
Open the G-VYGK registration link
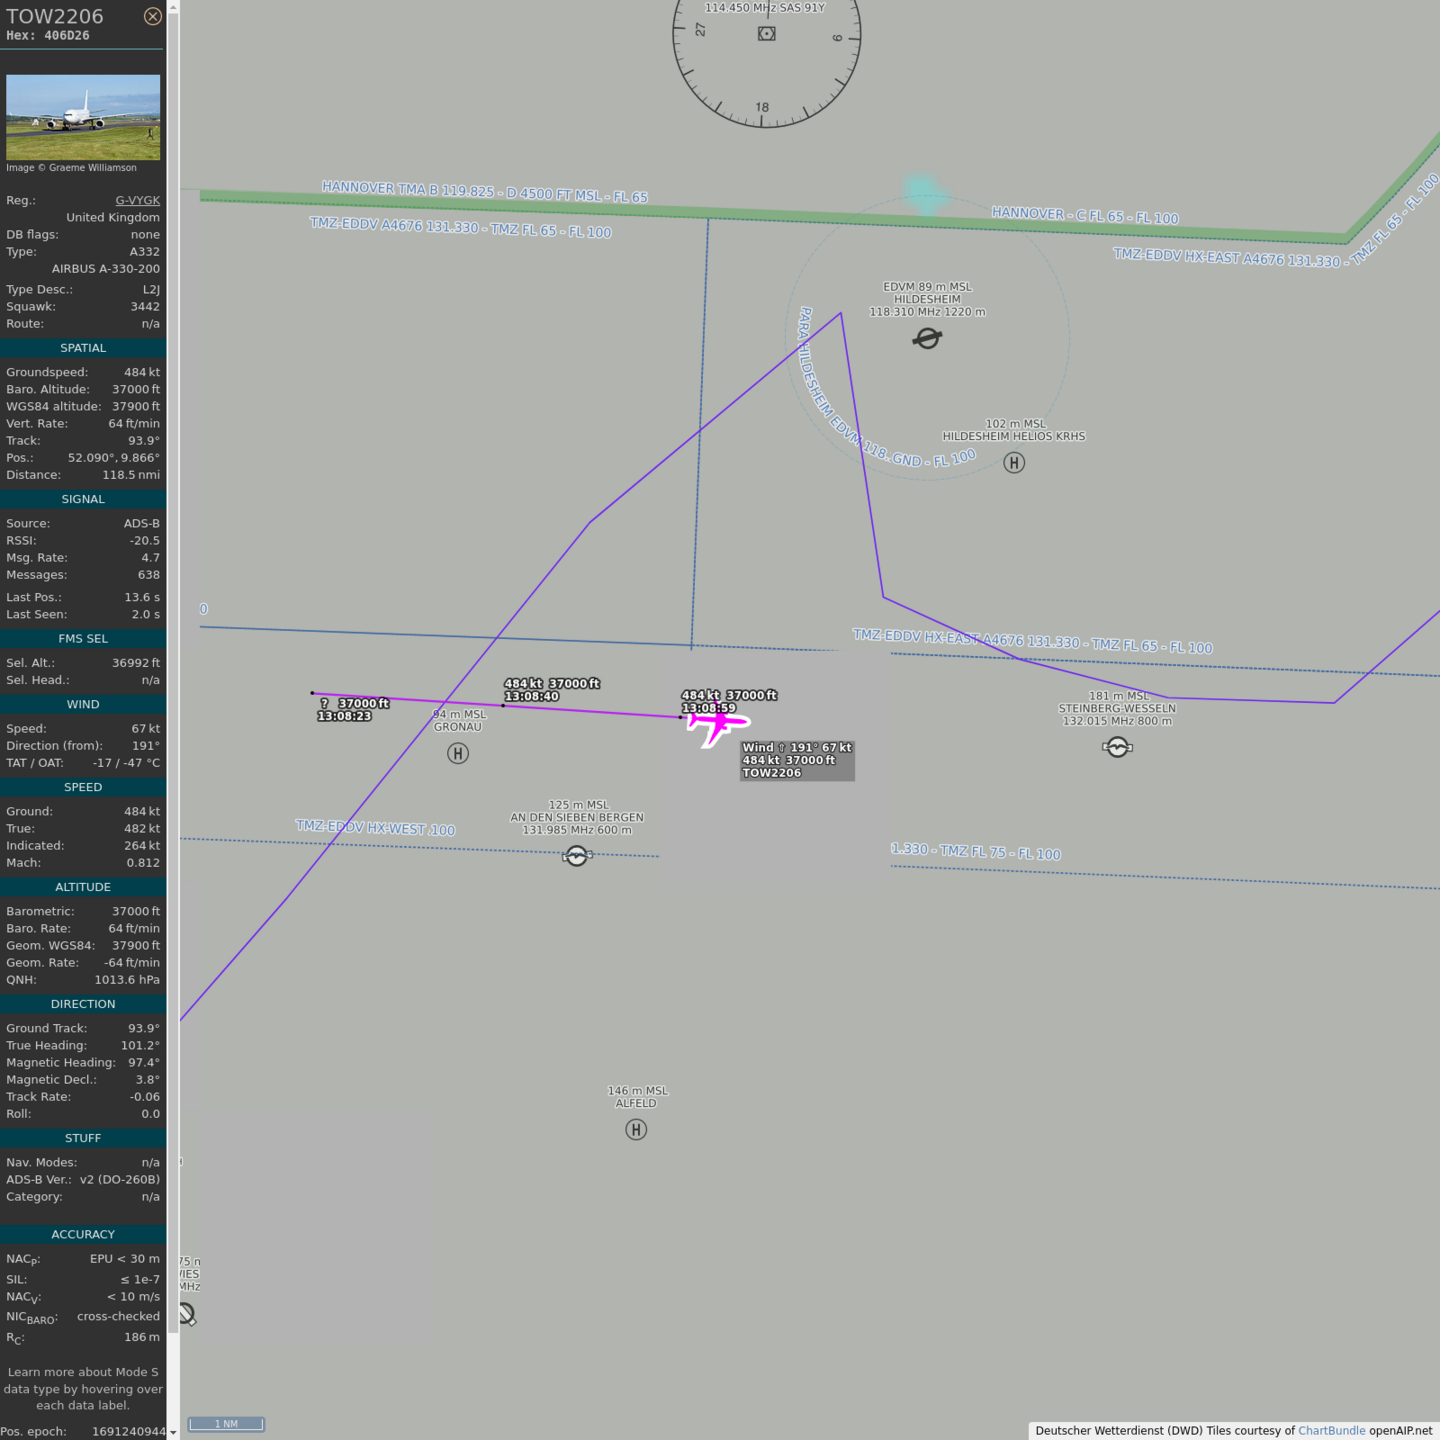[137, 200]
